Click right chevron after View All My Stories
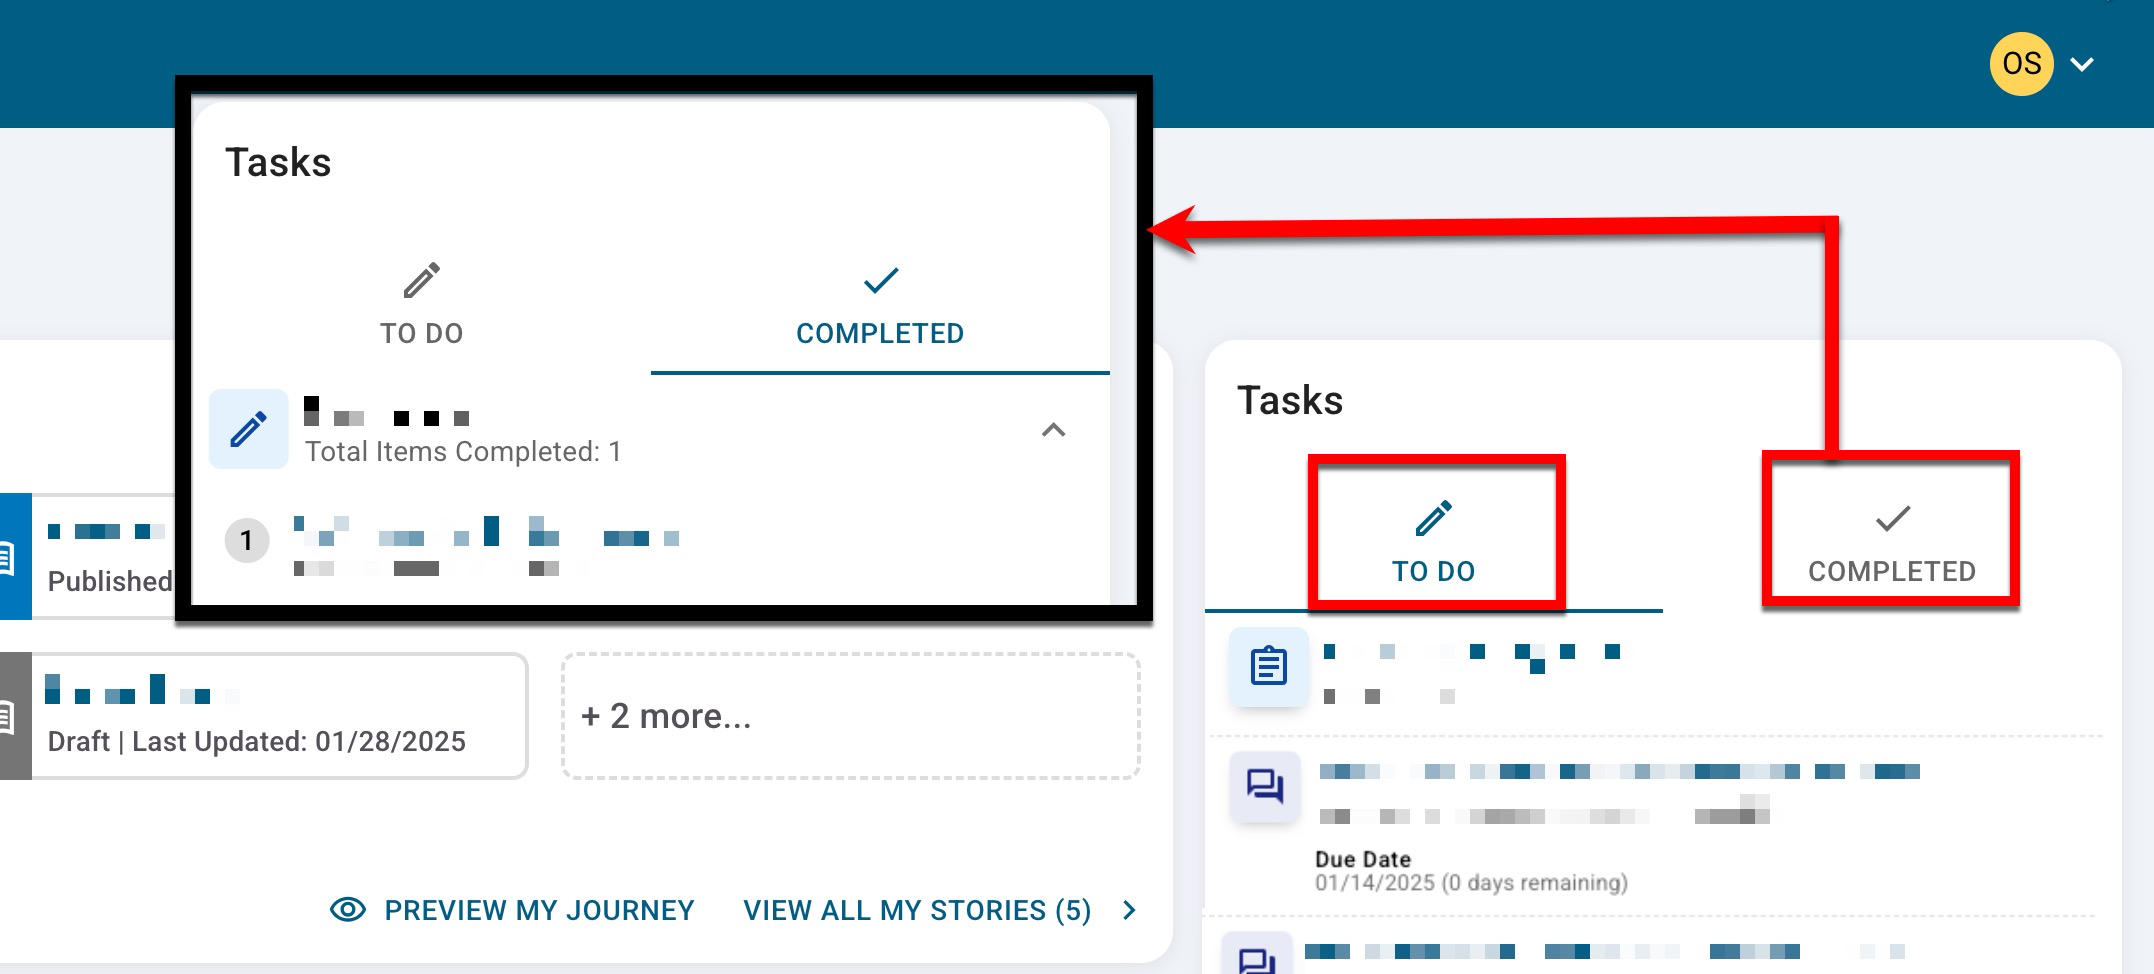This screenshot has width=2154, height=974. pos(1129,910)
